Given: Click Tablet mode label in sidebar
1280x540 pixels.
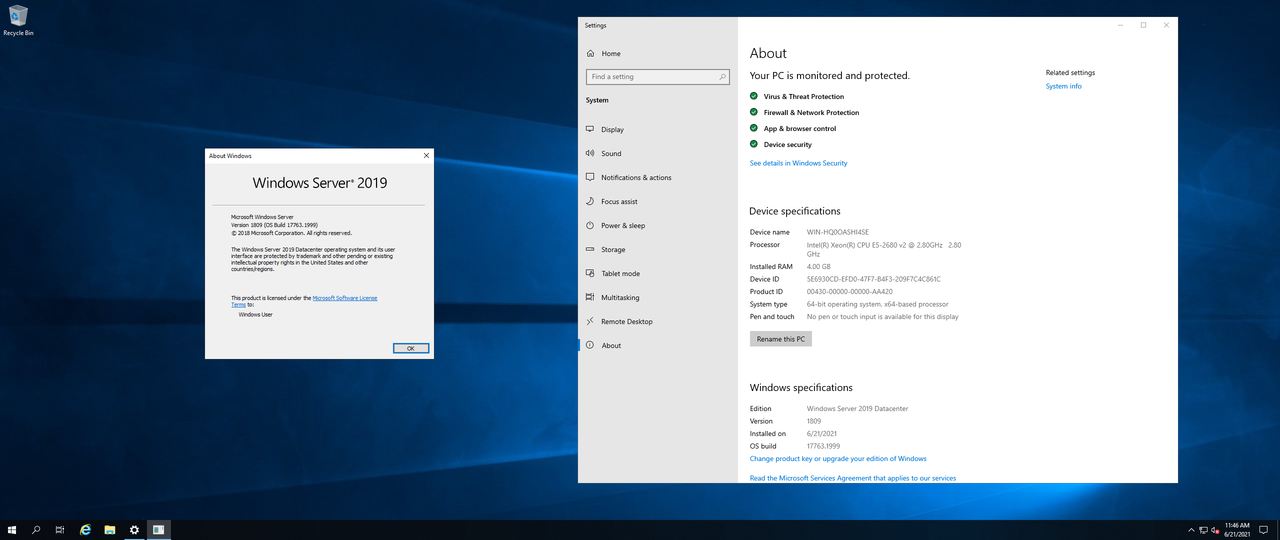Looking at the screenshot, I should (620, 273).
